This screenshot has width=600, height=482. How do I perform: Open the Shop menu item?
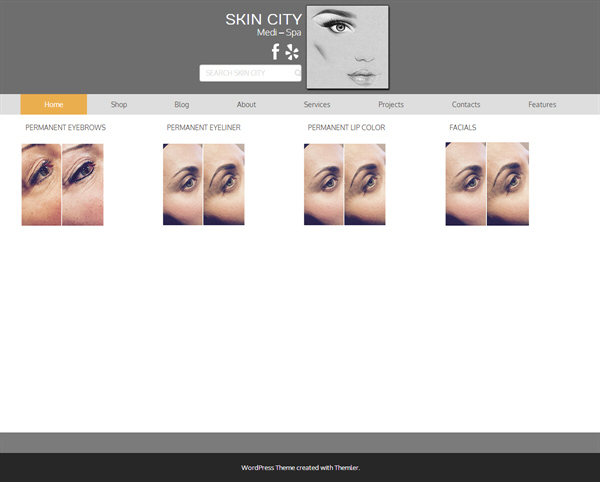(119, 104)
